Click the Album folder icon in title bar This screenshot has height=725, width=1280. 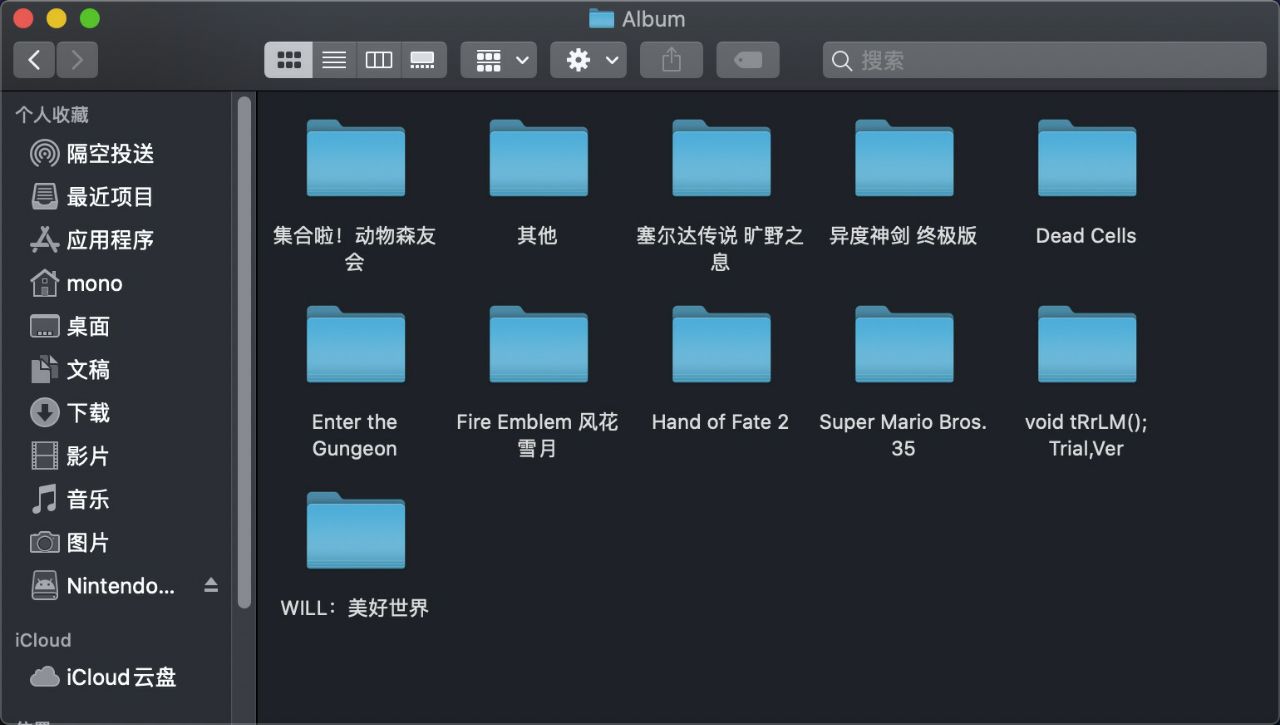tap(601, 19)
